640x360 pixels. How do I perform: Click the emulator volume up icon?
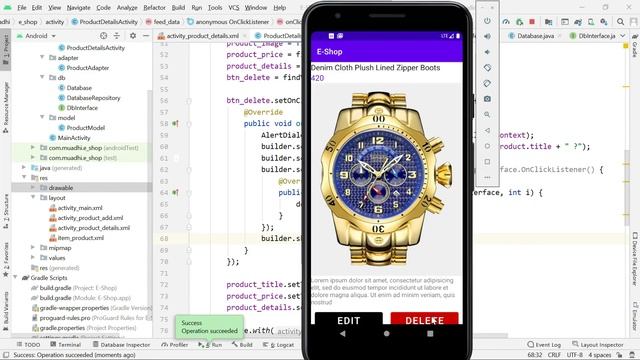coord(487,36)
